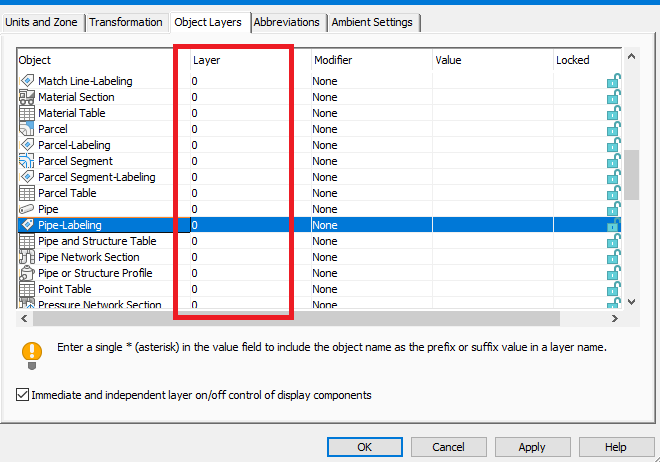Viewport: 660px width, 462px height.
Task: Toggle immediate and independent layer control checkbox
Action: (22, 395)
